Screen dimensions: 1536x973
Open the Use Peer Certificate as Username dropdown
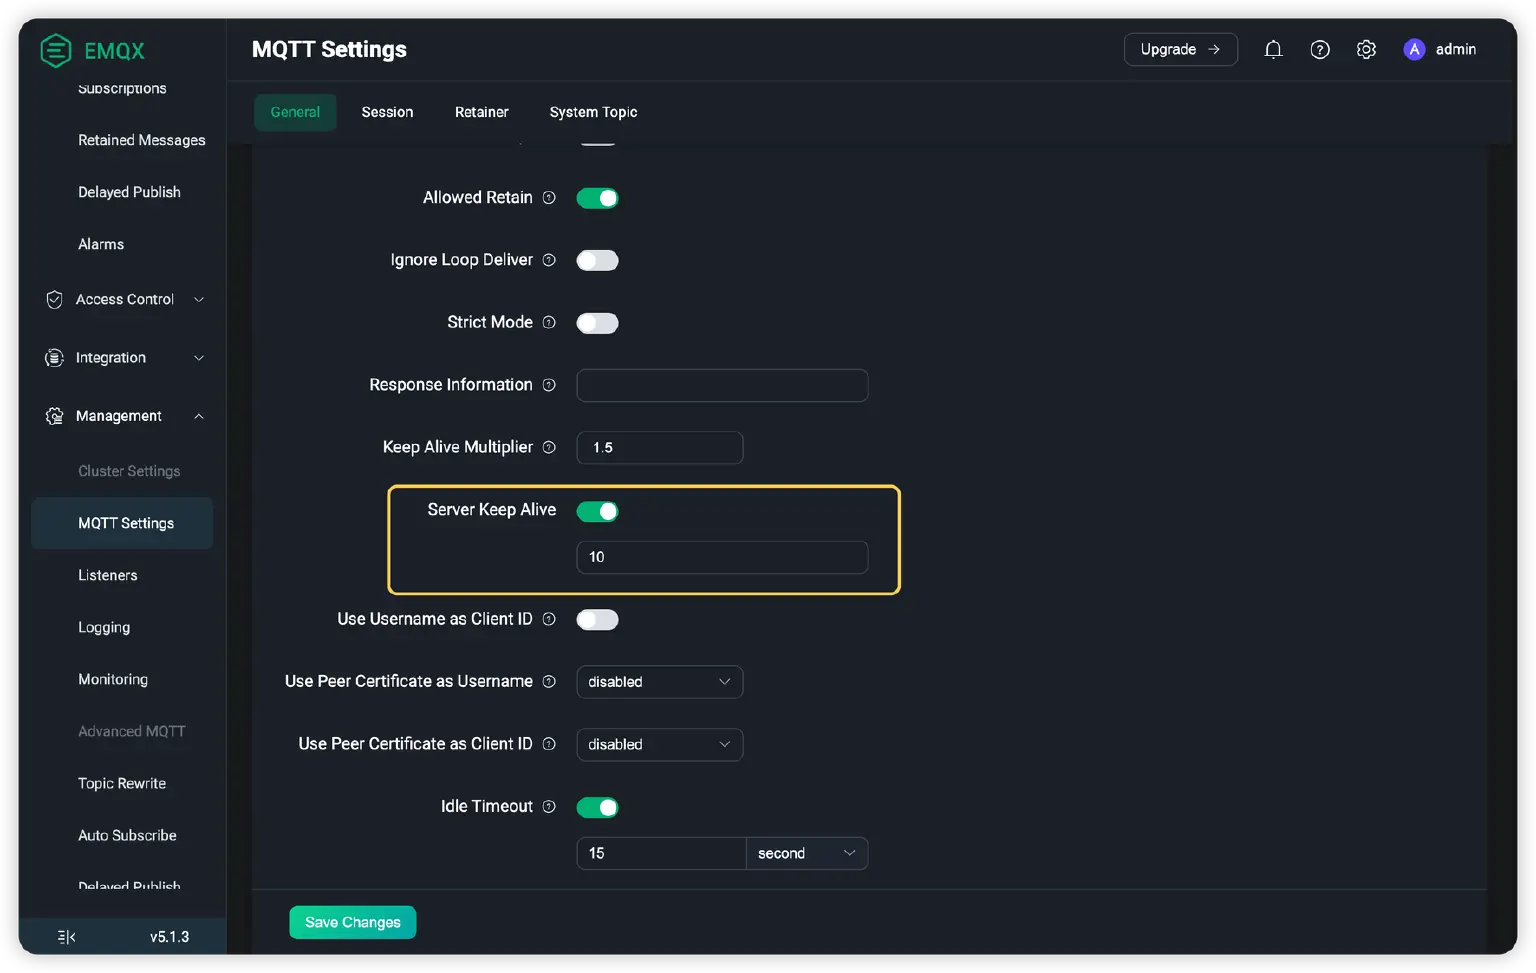click(x=659, y=682)
